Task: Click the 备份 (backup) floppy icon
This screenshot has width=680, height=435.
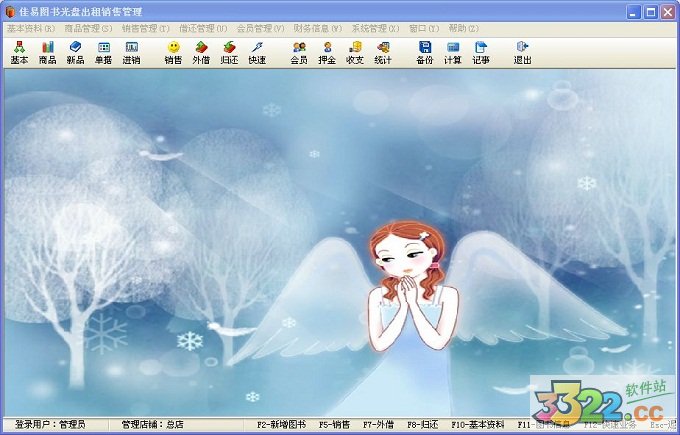Action: tap(425, 52)
